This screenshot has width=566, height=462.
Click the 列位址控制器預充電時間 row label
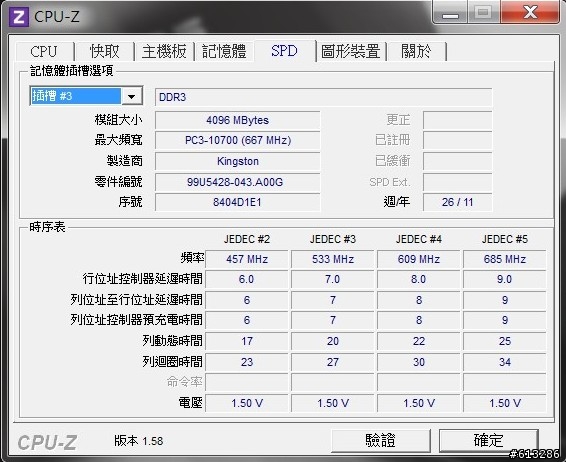point(136,319)
